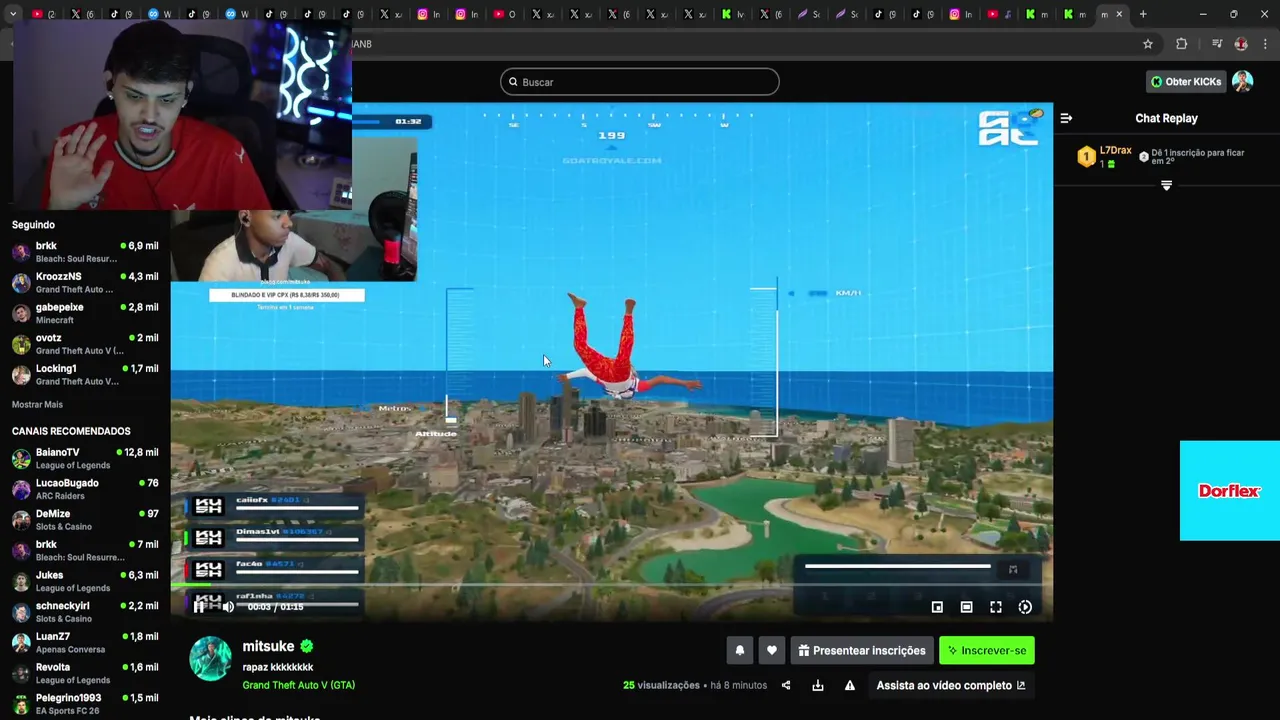The height and width of the screenshot is (720, 1280).
Task: Click the ovotz channel avatar in the sidebar
Action: point(21,345)
